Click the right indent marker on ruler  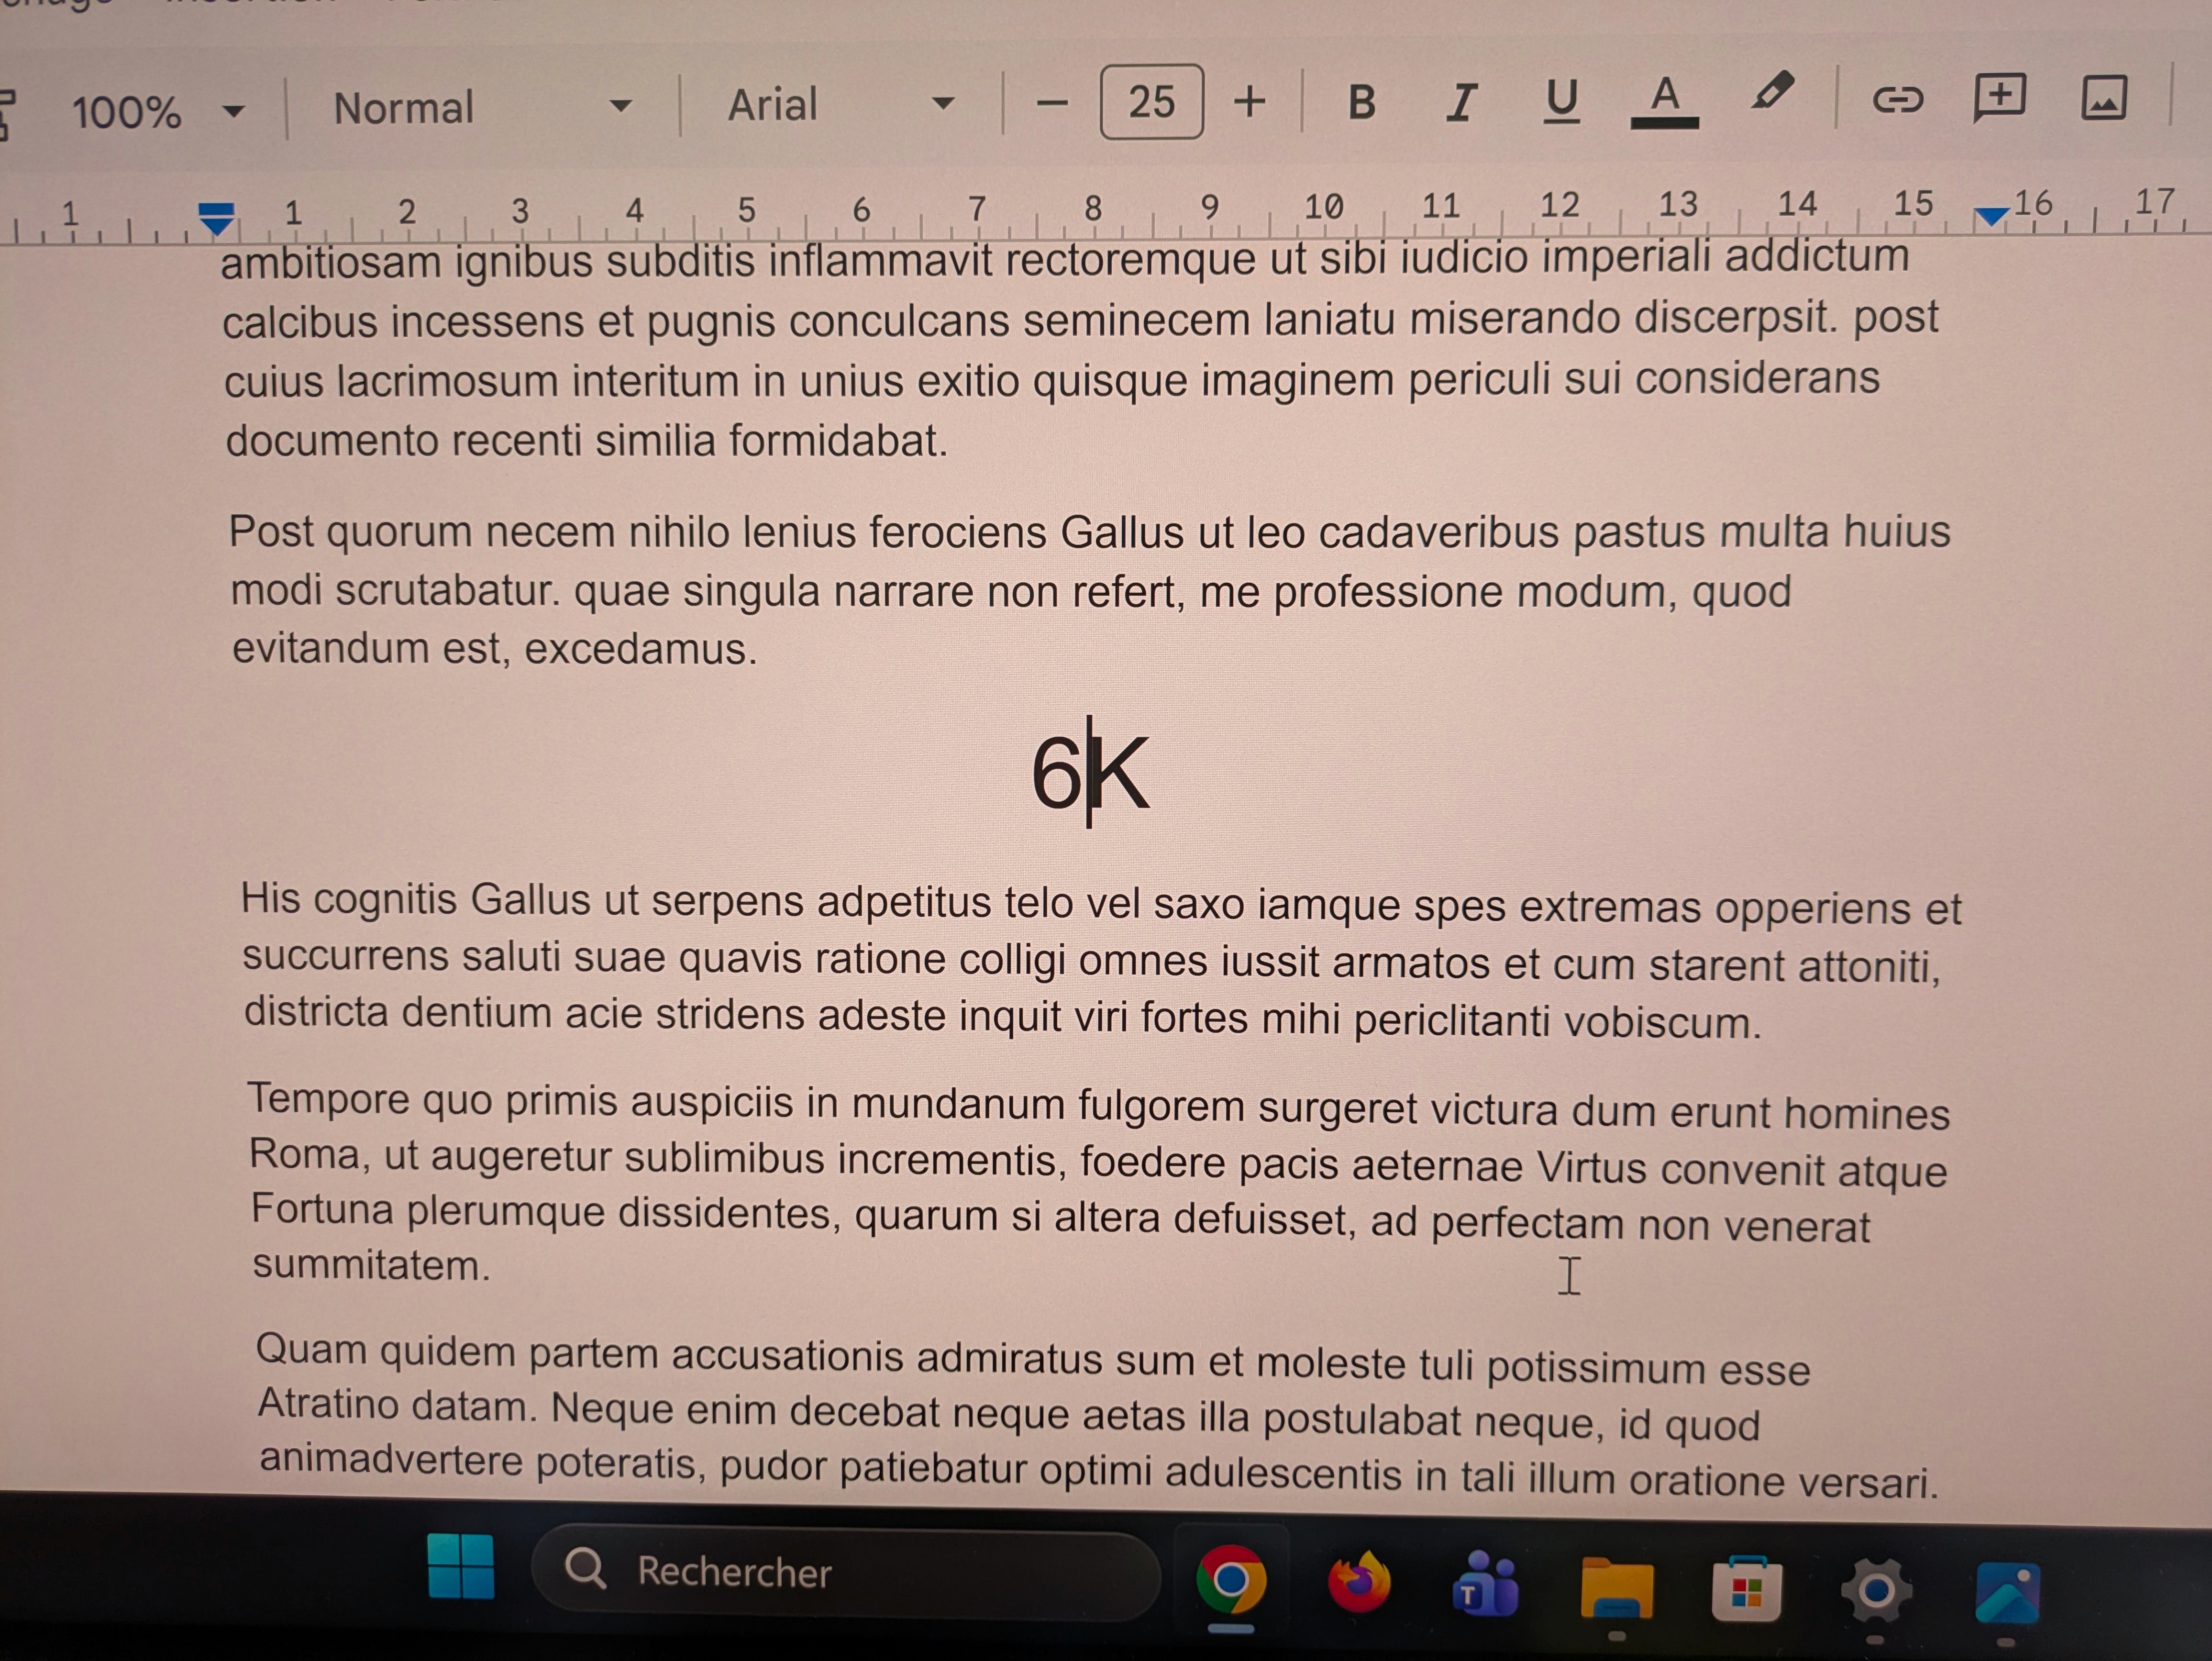tap(1992, 216)
